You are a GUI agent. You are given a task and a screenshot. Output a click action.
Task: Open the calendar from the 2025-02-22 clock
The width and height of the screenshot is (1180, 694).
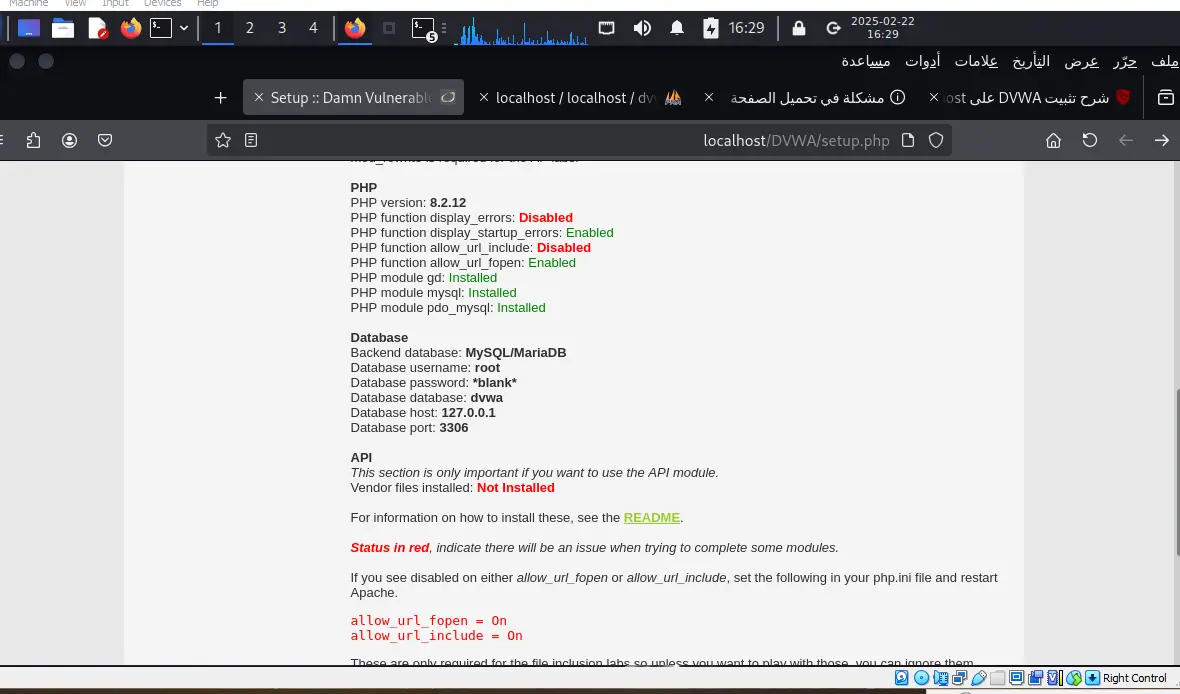[x=883, y=28]
